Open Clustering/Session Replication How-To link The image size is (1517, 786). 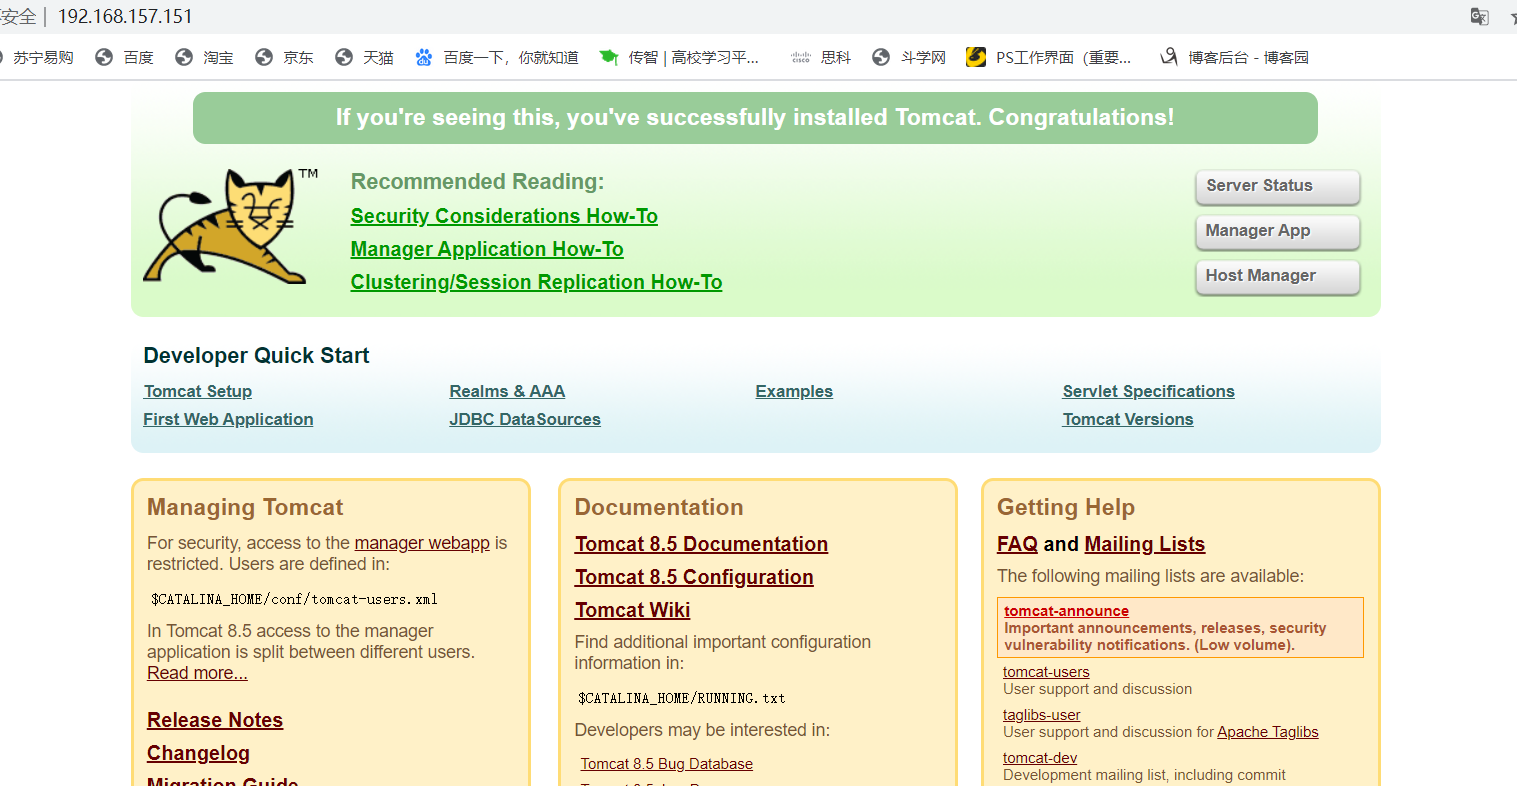coord(536,282)
